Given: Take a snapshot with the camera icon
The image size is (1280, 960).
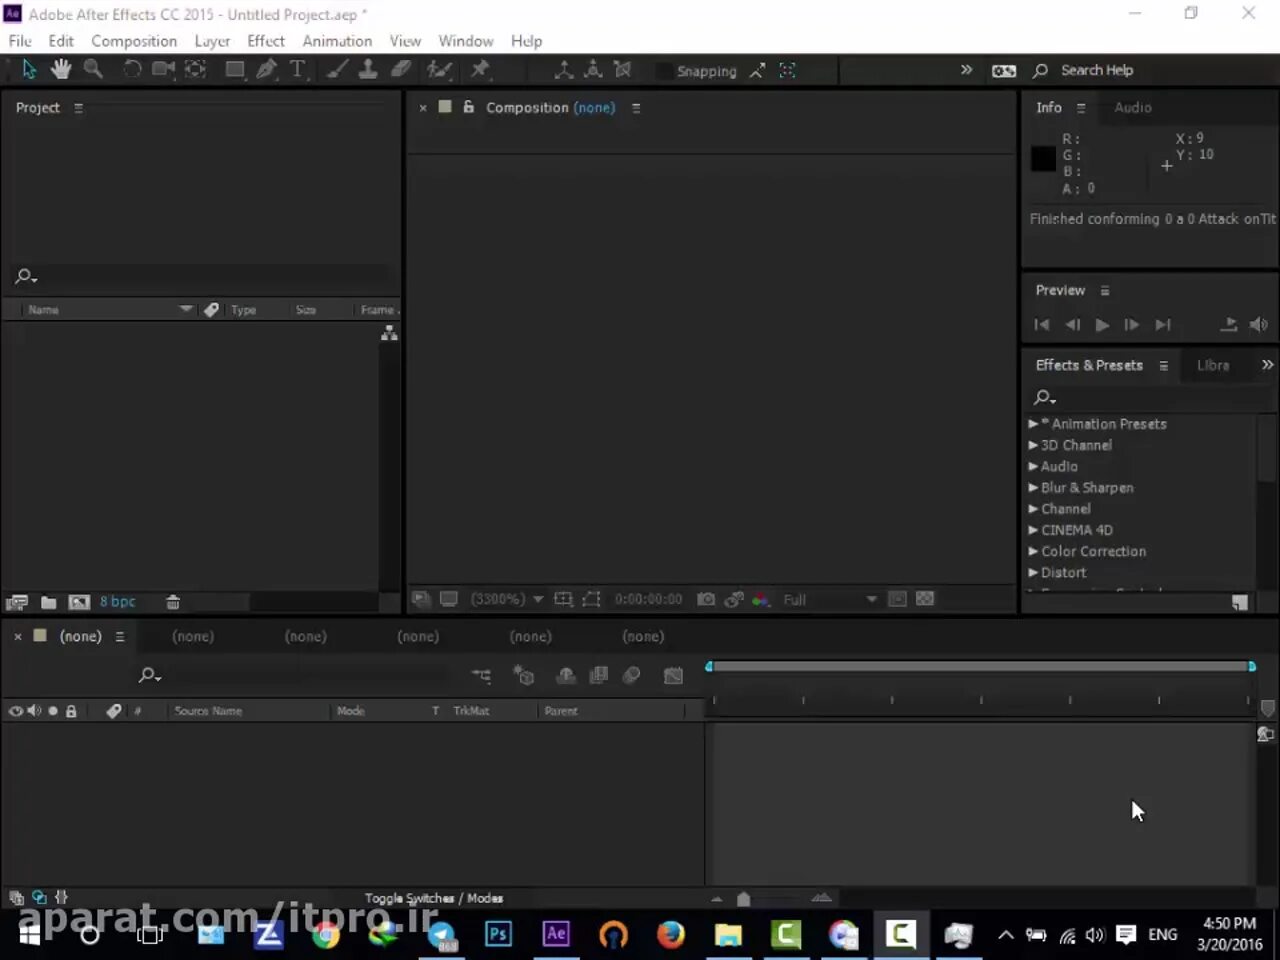Looking at the screenshot, I should [x=706, y=599].
